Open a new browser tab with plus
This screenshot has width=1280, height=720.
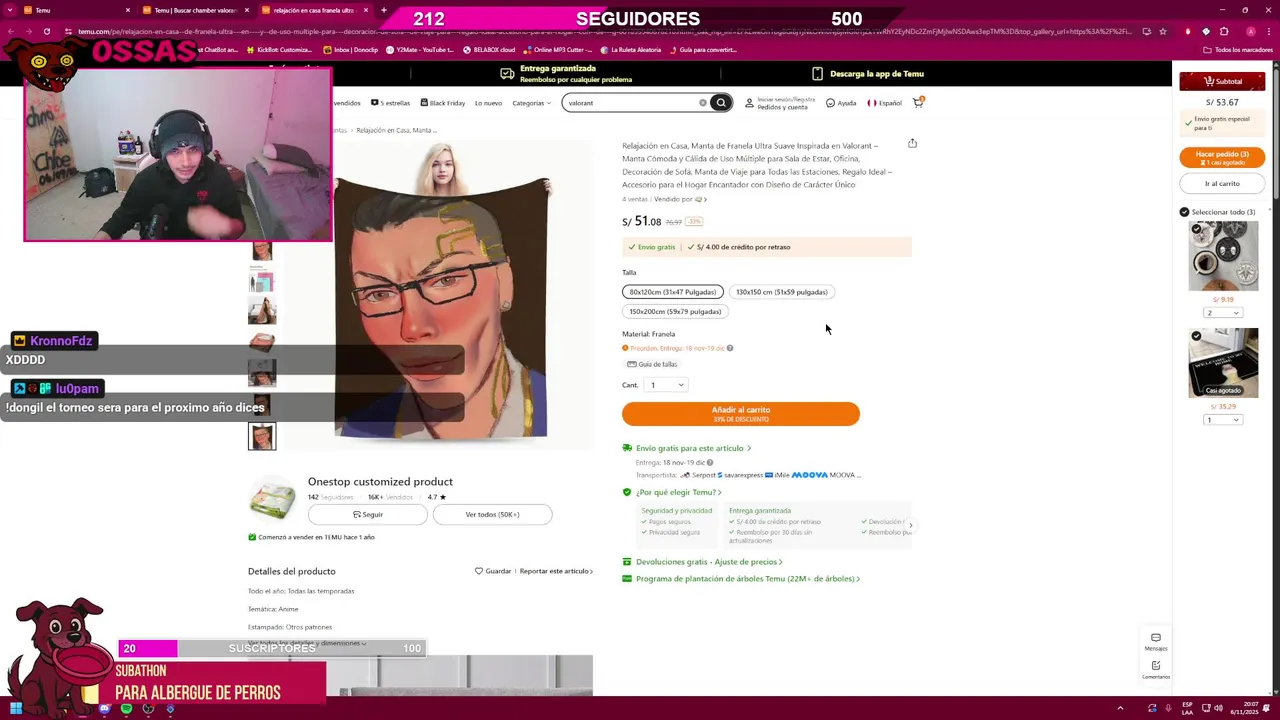coord(383,10)
